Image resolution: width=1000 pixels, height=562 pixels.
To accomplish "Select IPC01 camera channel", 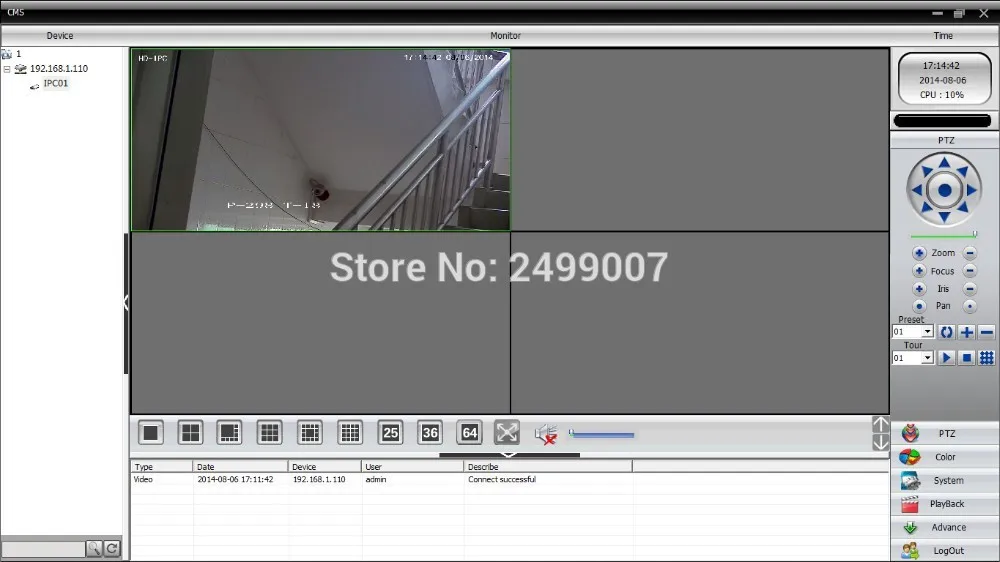I will coord(55,84).
